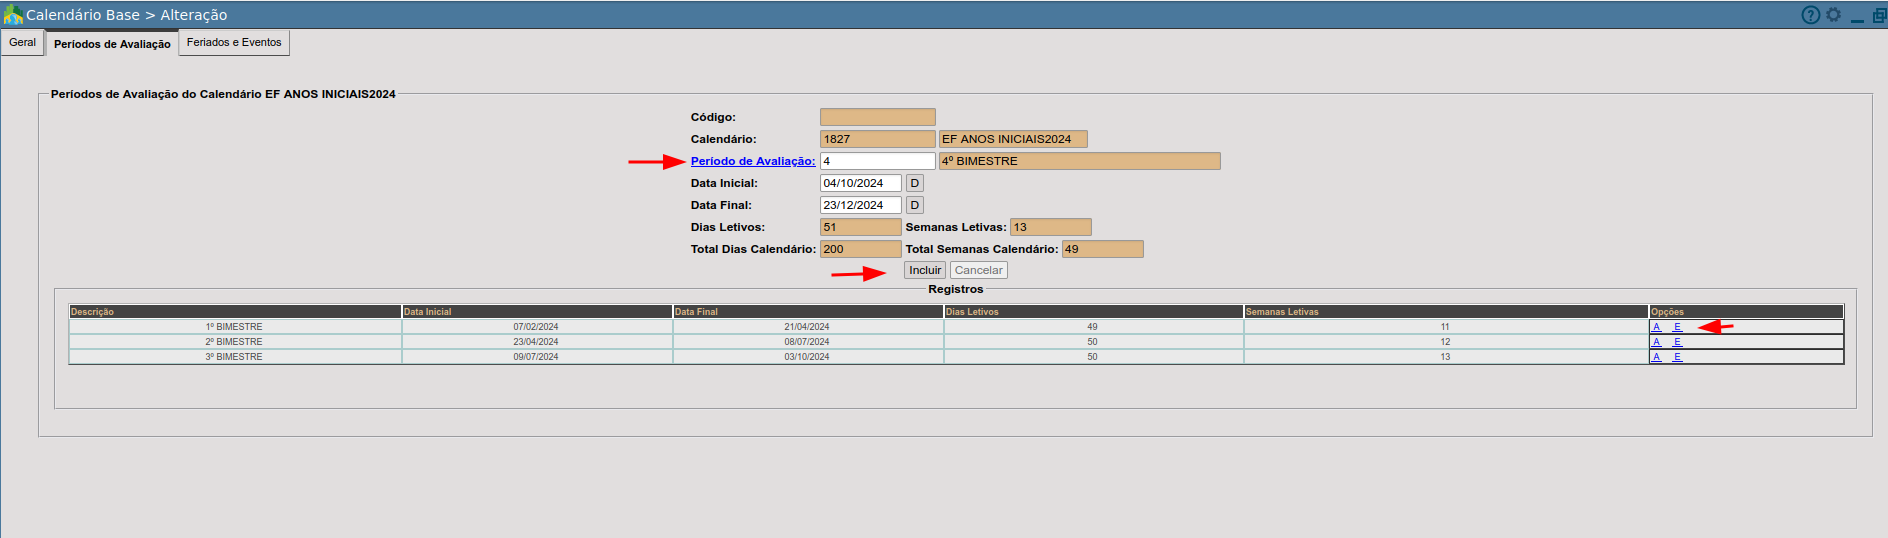Click the 49 dias letivos cell
The height and width of the screenshot is (538, 1888).
click(x=1092, y=327)
